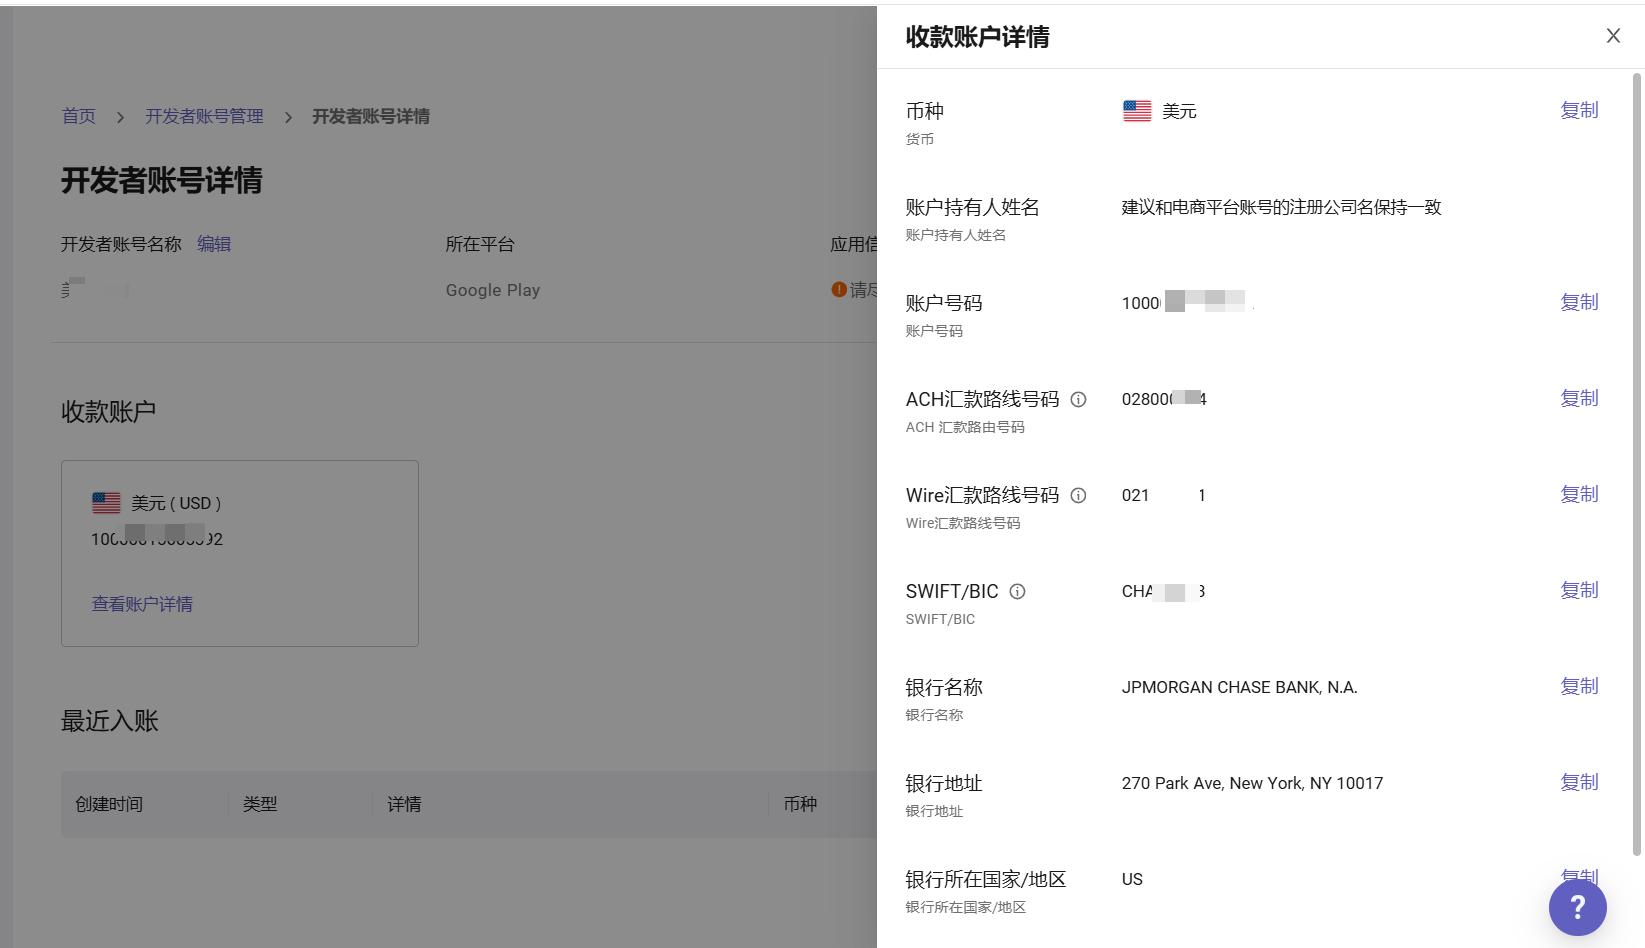Click the 美元 currency value in panel
Screen dimensions: 1645x948
pos(1179,111)
